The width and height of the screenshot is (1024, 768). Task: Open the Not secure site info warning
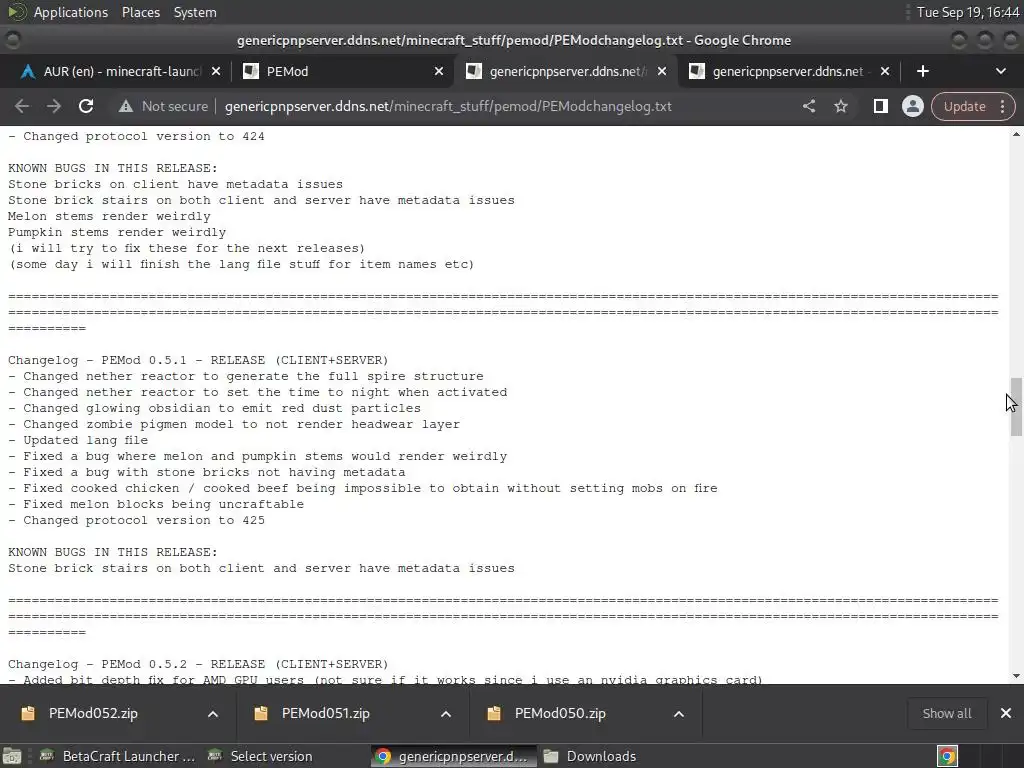click(x=163, y=106)
